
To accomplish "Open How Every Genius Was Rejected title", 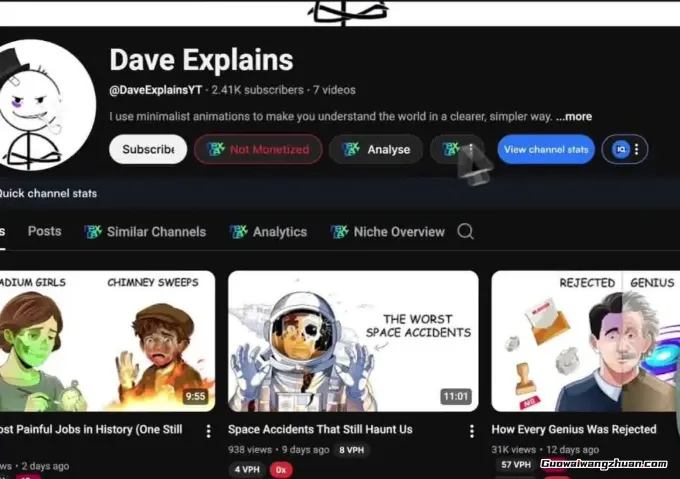I will click(574, 429).
